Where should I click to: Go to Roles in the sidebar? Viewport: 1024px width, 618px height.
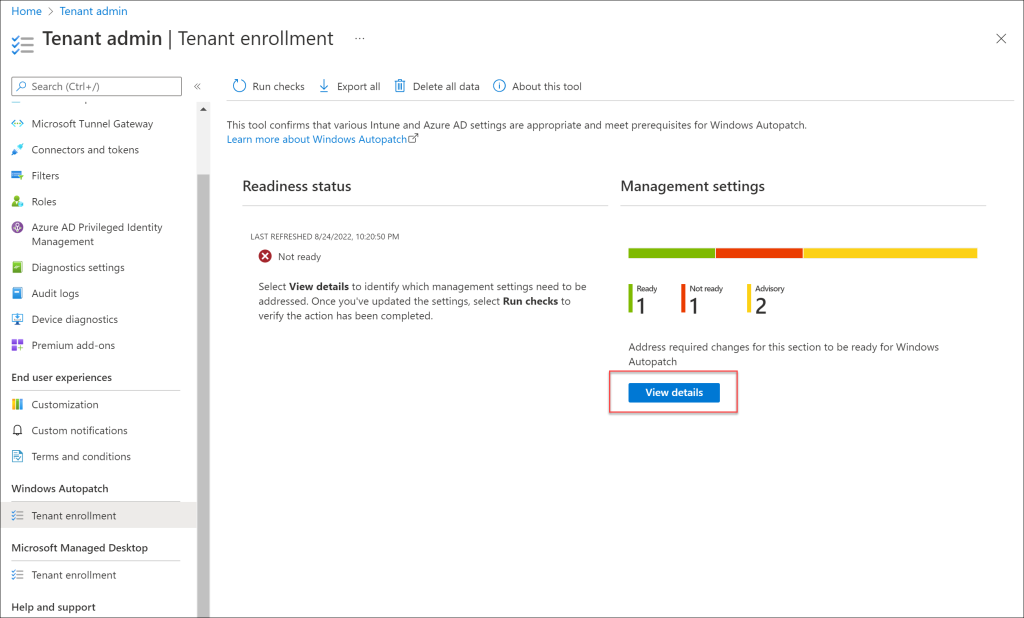(x=44, y=201)
